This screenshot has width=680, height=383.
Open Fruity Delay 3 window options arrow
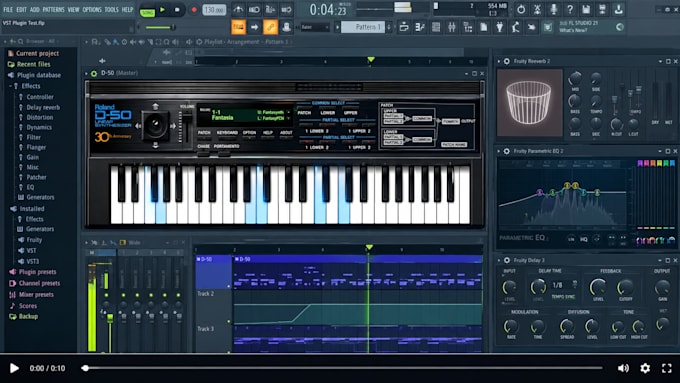click(499, 260)
